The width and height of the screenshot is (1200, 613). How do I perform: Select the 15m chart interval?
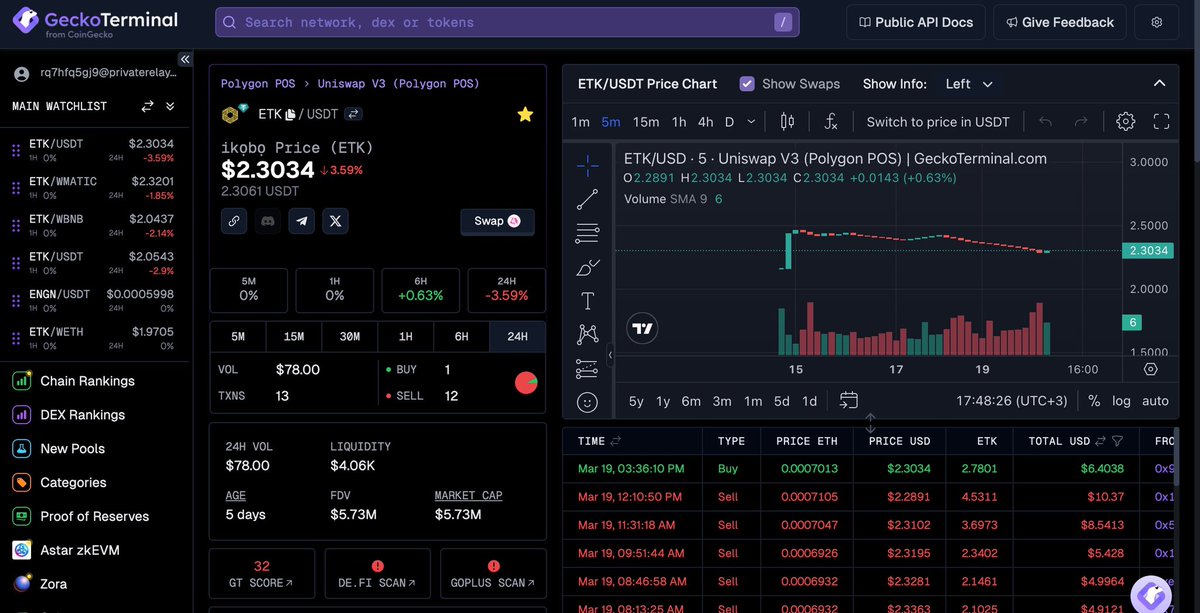tap(646, 120)
